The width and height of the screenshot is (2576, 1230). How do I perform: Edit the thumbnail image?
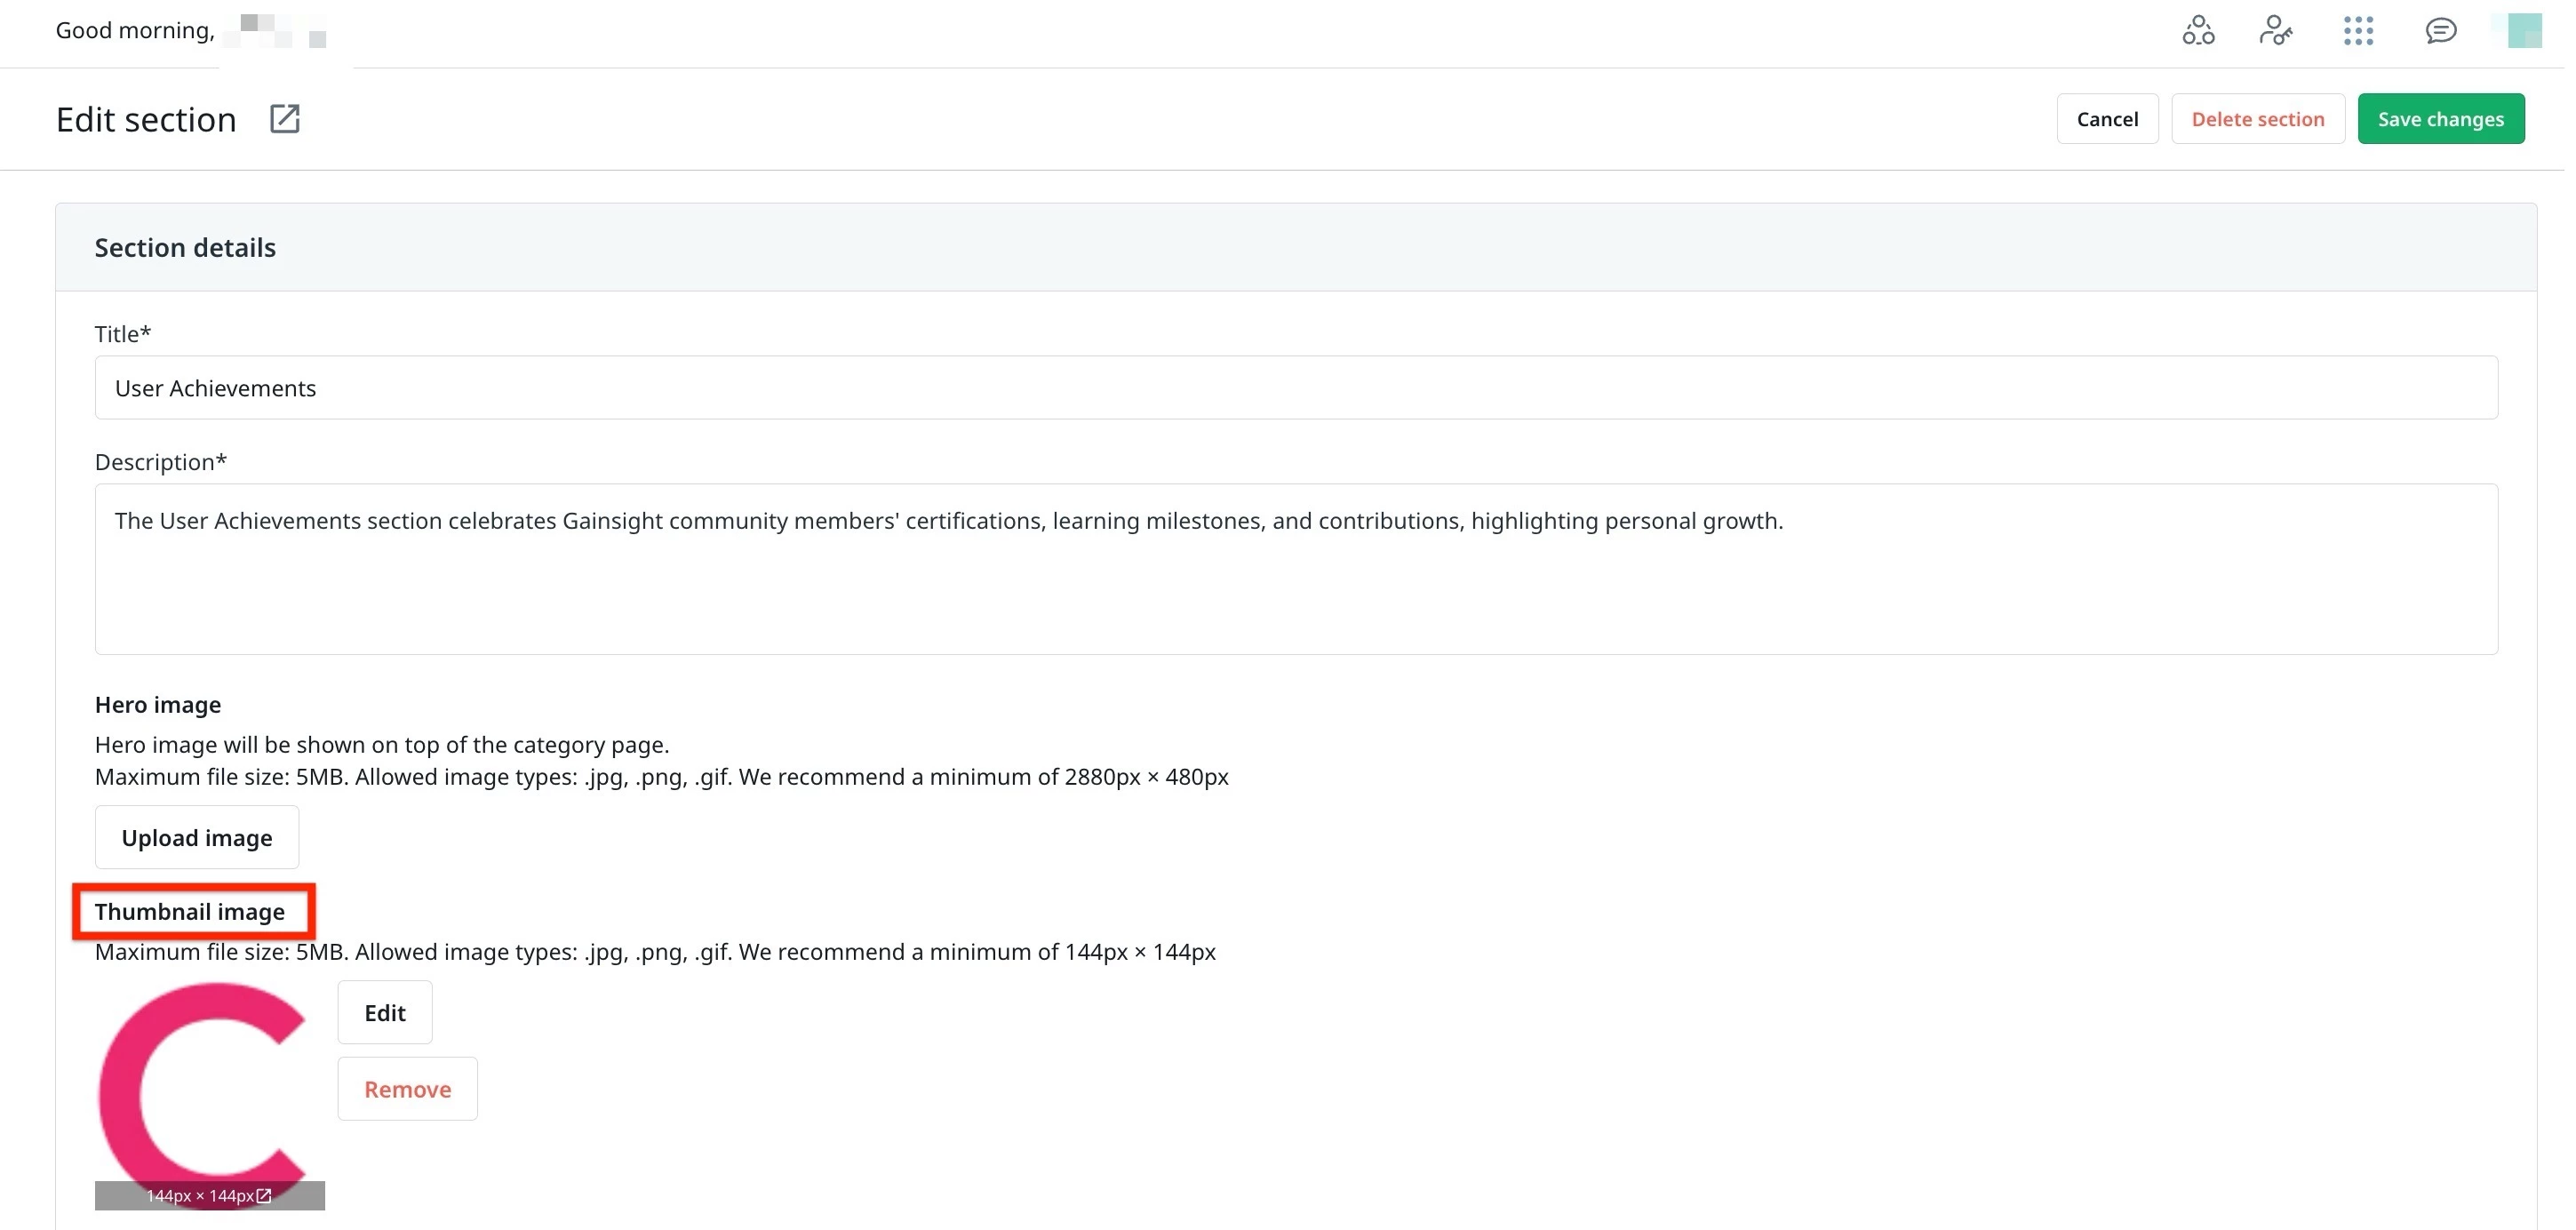tap(384, 1012)
